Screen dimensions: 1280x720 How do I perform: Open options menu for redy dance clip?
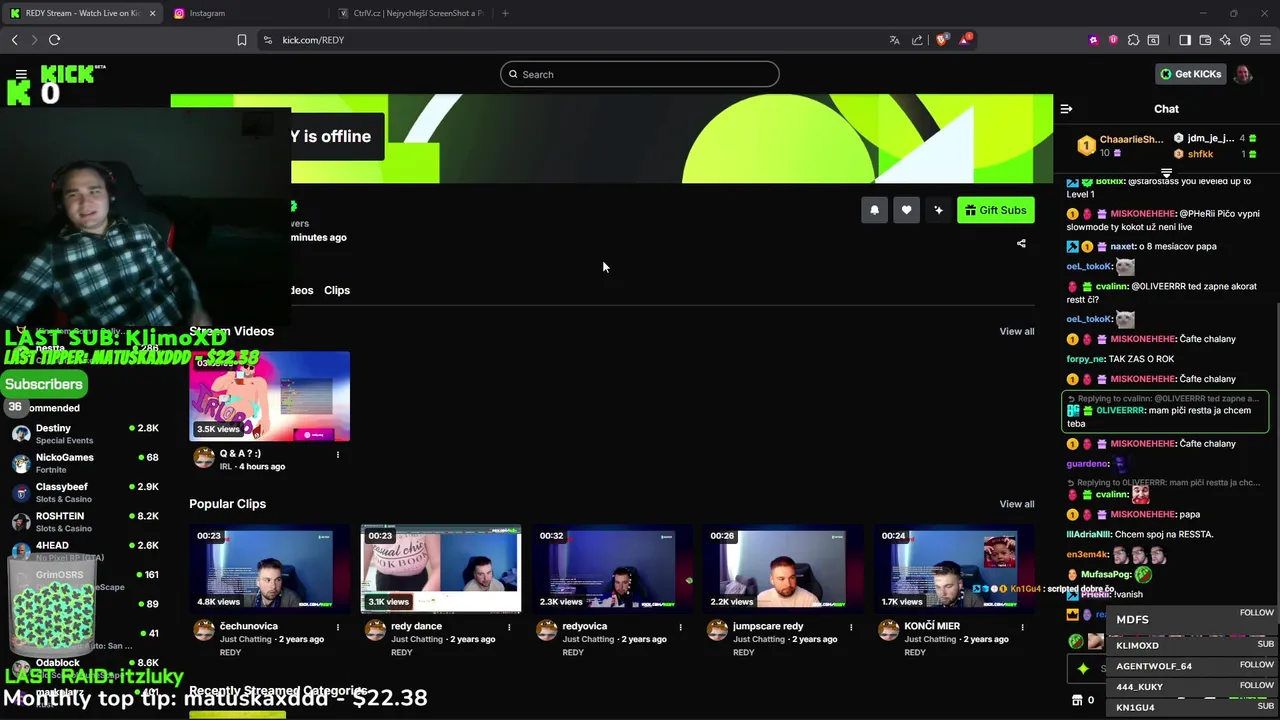click(x=509, y=627)
